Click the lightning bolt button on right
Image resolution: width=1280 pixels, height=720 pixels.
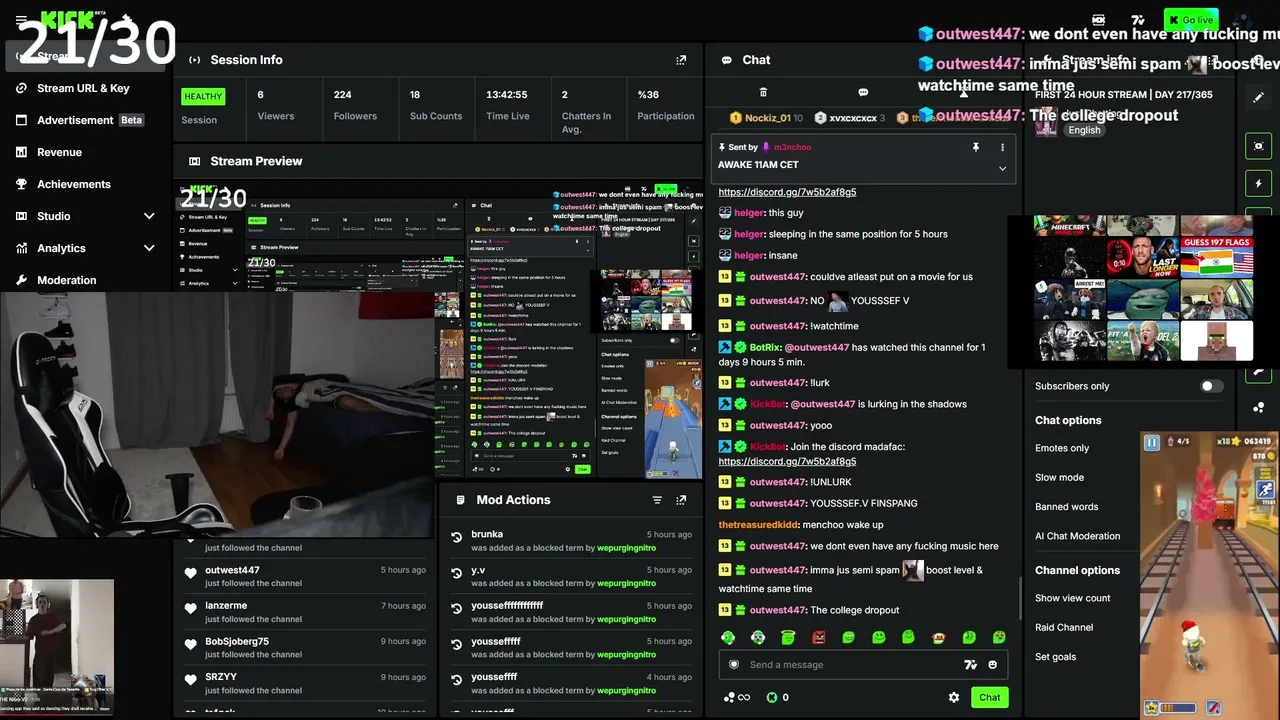(x=1259, y=184)
